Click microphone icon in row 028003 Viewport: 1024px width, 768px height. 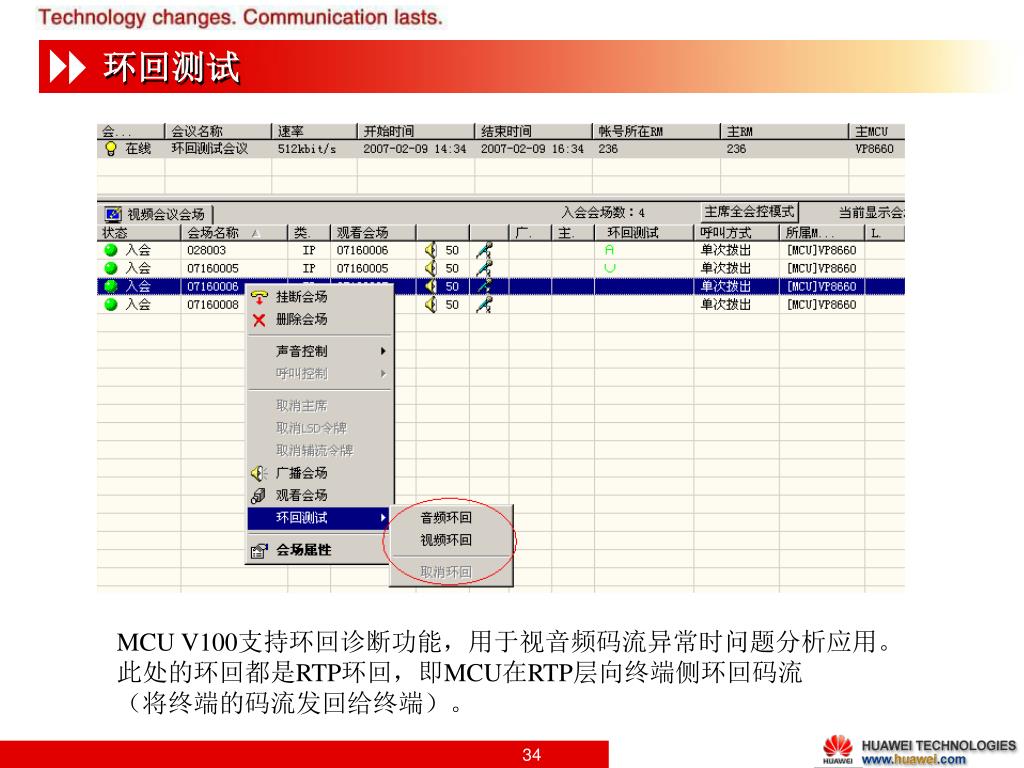484,250
